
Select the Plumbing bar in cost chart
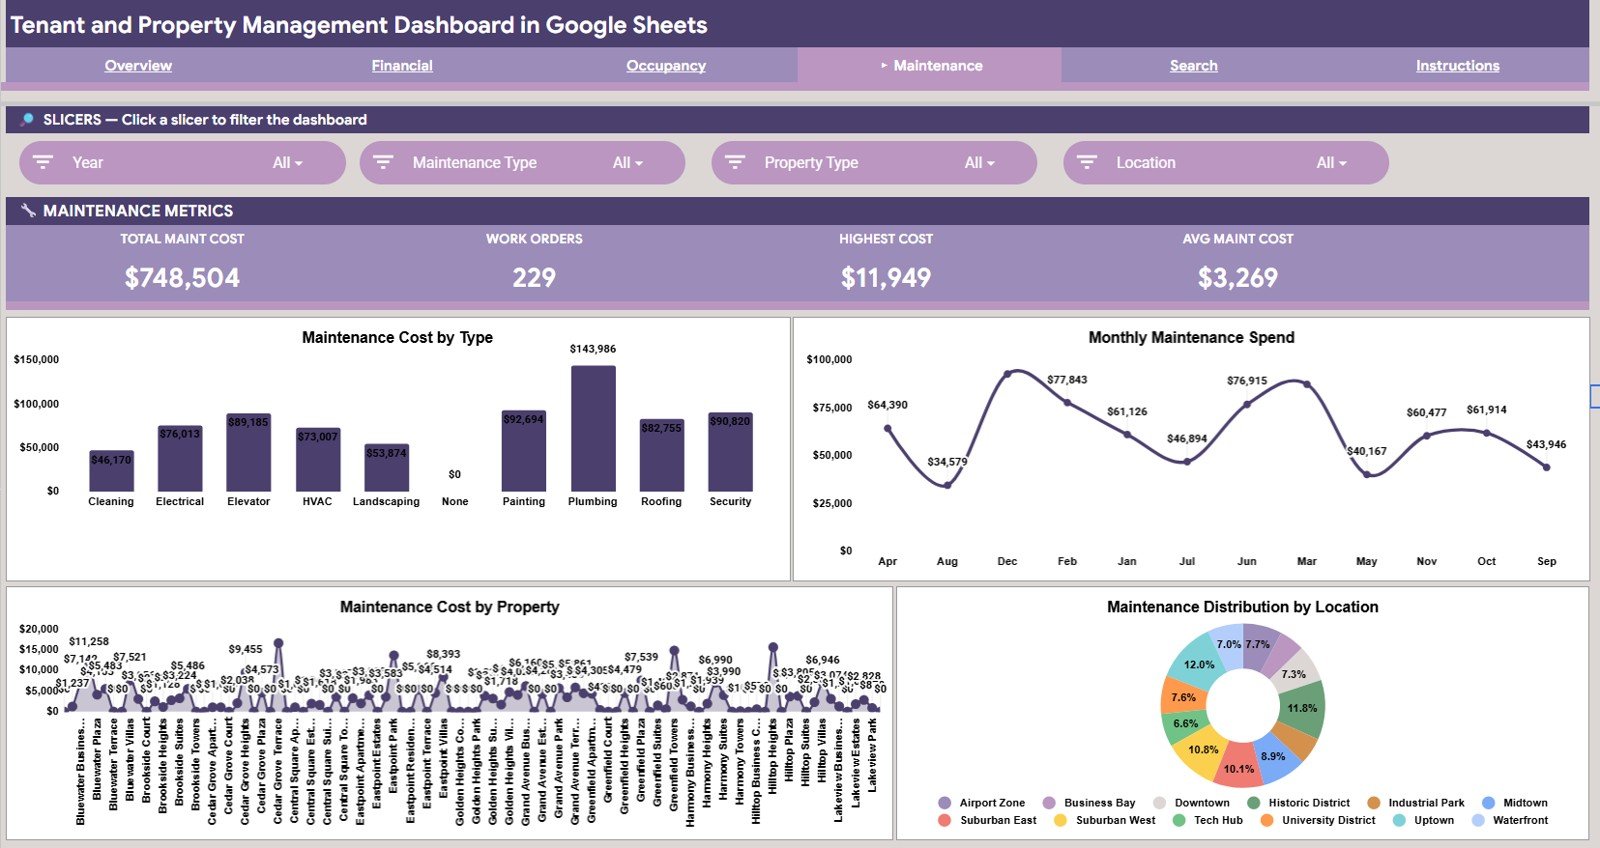click(593, 428)
